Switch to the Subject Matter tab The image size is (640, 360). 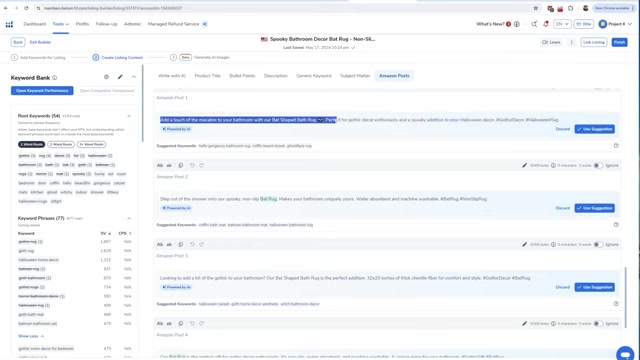pos(355,76)
